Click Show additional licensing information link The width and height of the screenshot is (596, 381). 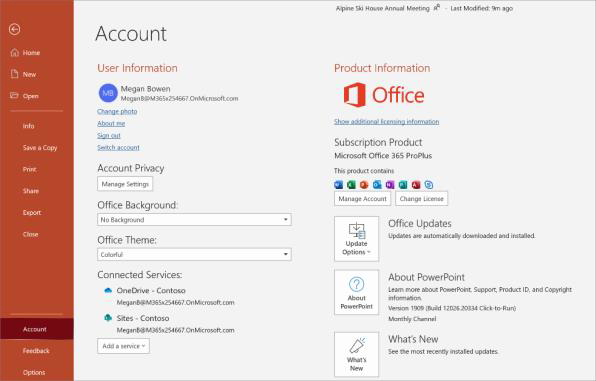coord(387,122)
